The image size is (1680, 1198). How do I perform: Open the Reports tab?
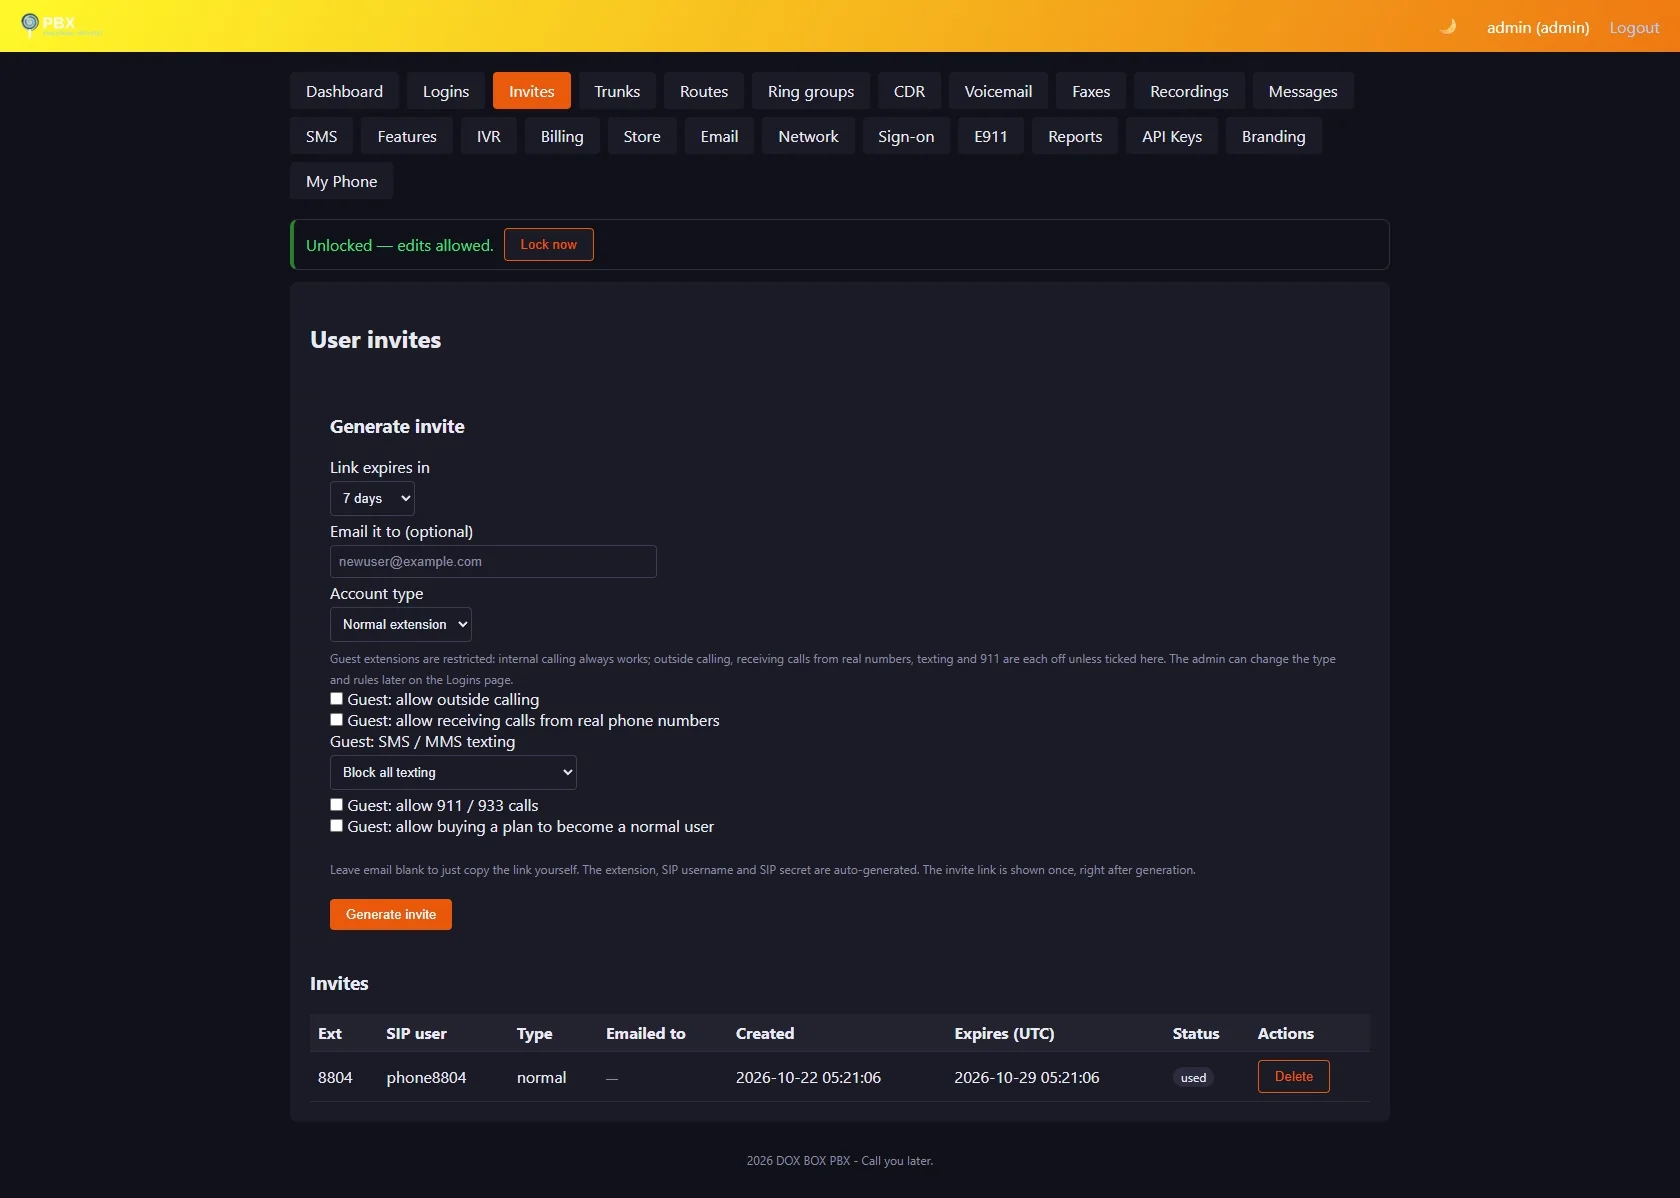tap(1075, 136)
